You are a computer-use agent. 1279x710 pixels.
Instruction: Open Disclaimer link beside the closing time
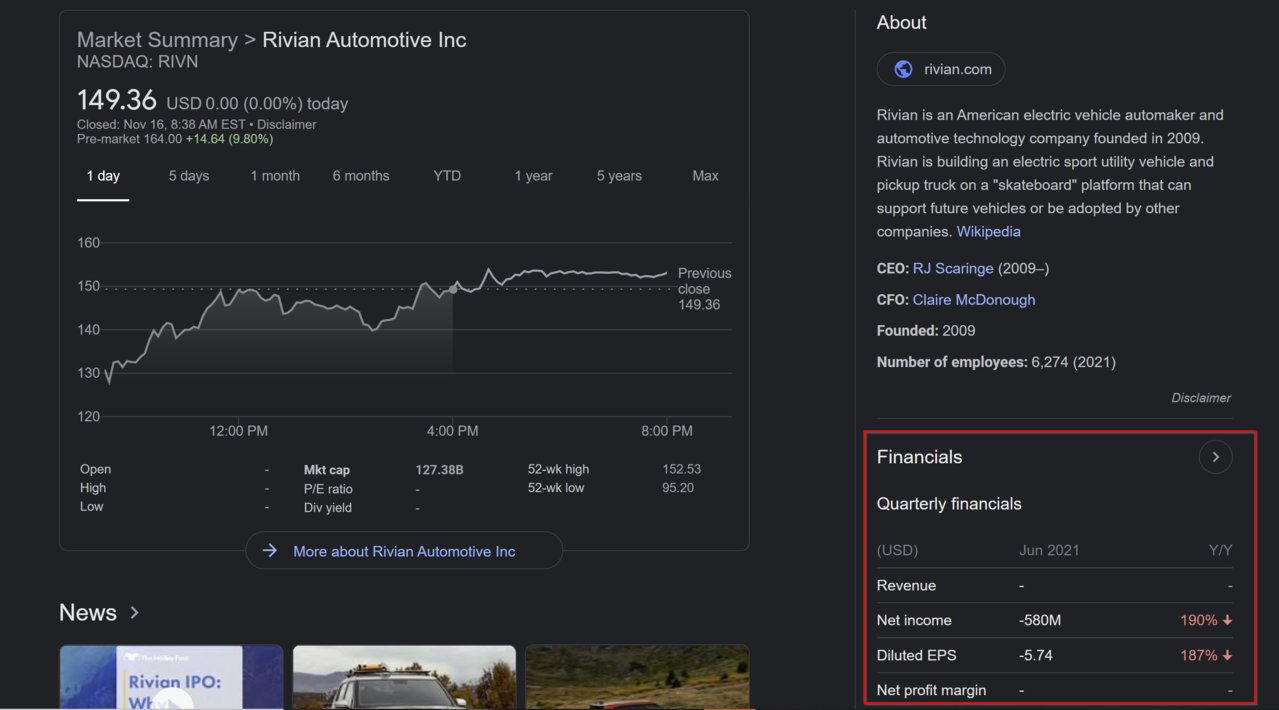287,125
